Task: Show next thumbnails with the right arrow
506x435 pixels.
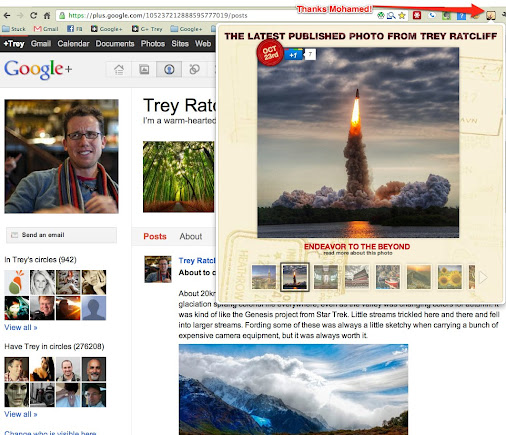Action: (483, 277)
